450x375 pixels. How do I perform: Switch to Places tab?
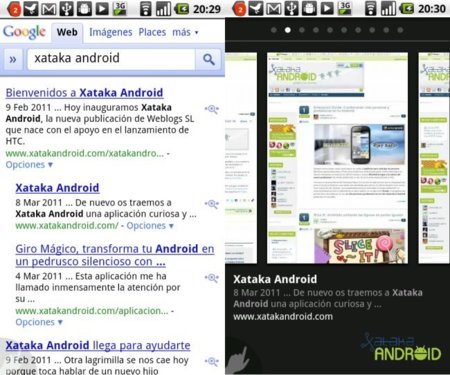[152, 32]
